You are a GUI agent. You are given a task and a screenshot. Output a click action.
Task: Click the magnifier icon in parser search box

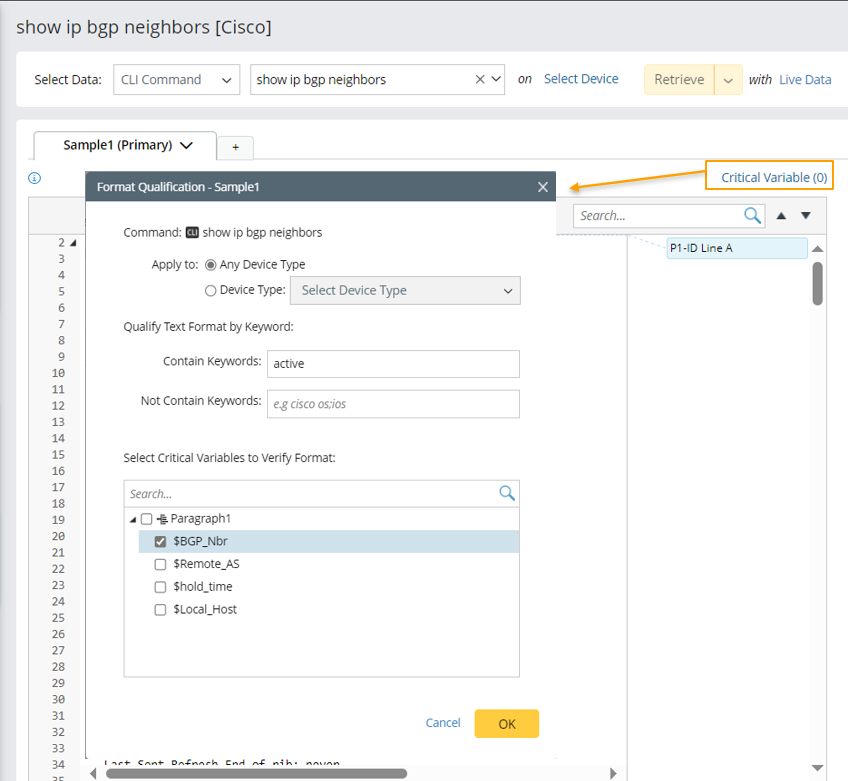pos(752,215)
